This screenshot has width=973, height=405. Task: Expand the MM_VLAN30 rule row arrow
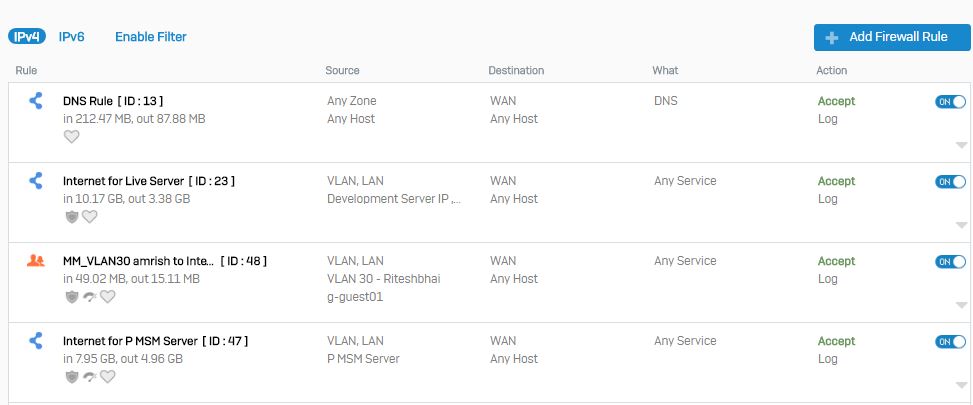pyautogui.click(x=961, y=305)
